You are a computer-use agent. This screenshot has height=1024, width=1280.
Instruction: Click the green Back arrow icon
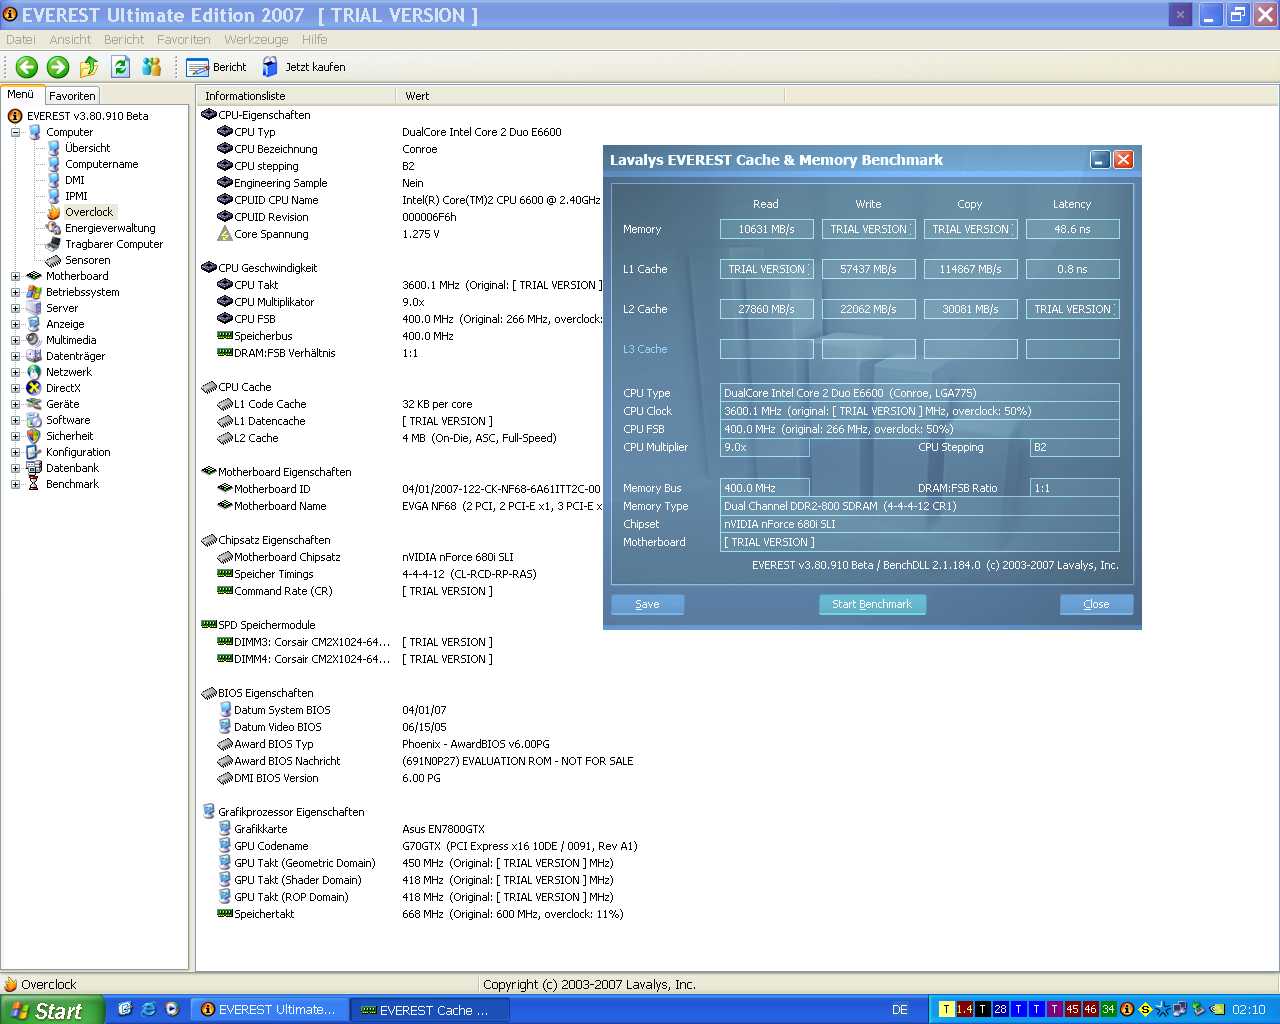(x=27, y=67)
